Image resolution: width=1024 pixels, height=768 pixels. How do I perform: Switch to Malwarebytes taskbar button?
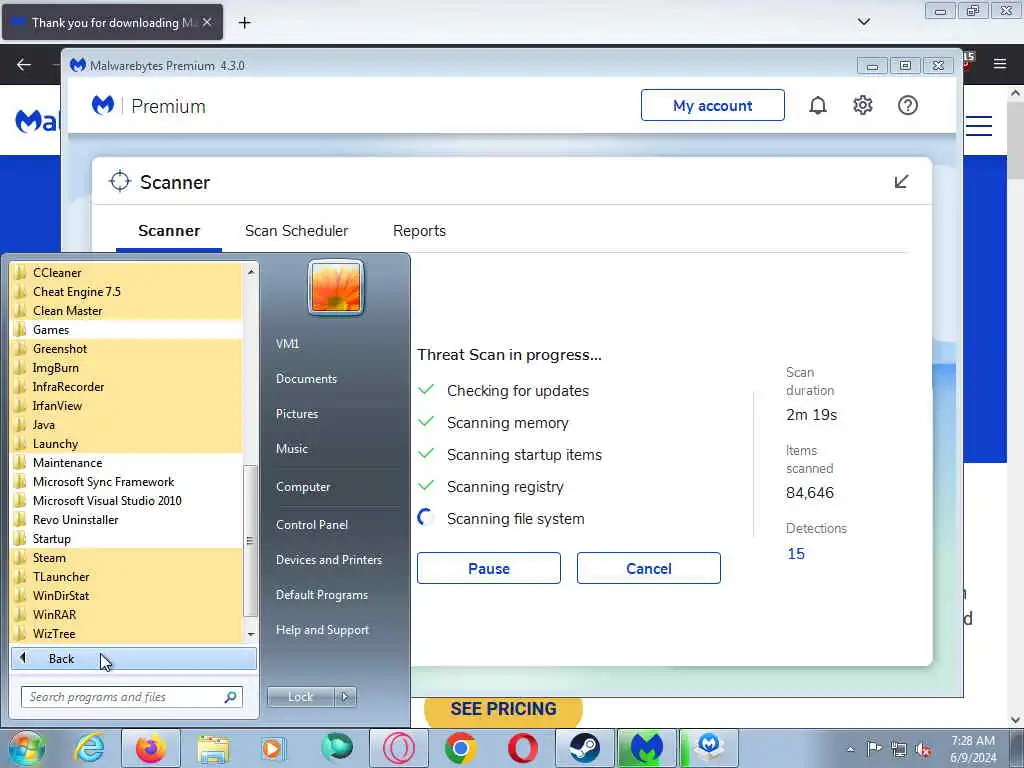(647, 748)
